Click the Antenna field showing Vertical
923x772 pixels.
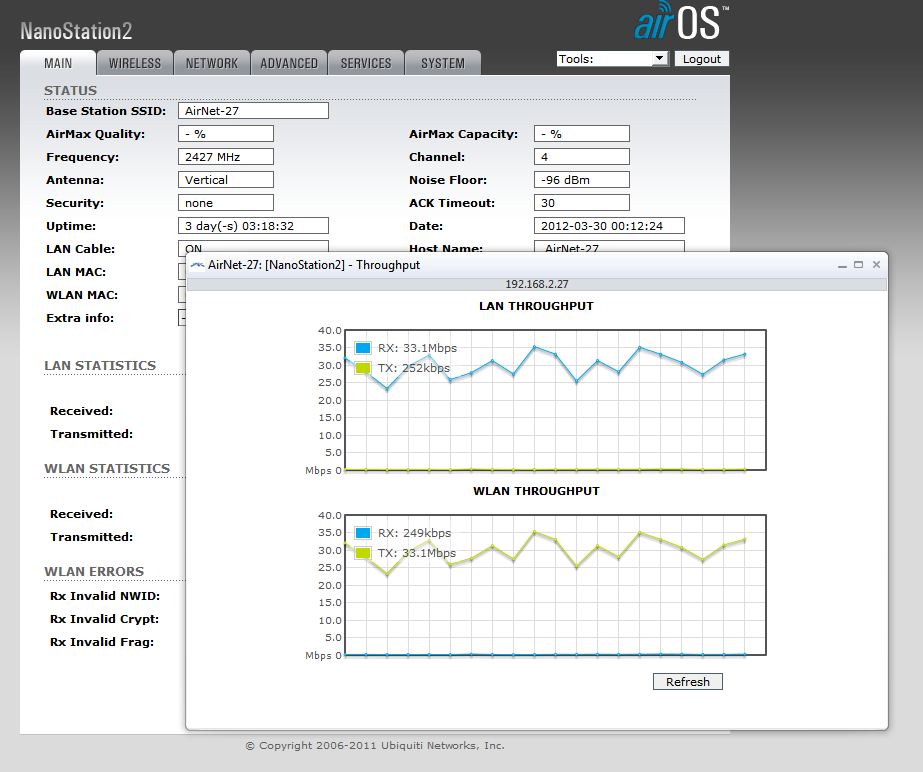(x=226, y=180)
